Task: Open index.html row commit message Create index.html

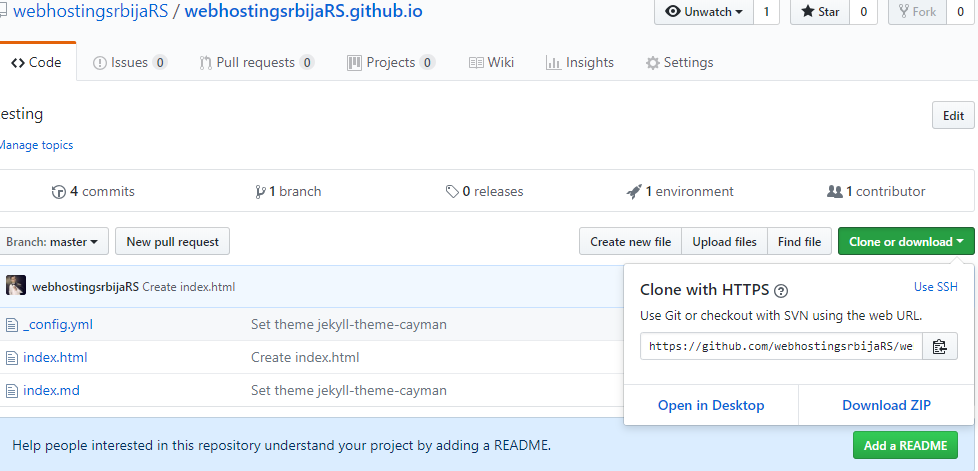Action: point(305,357)
